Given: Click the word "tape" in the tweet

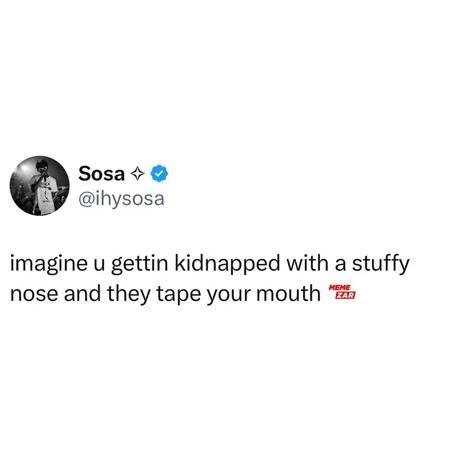Looking at the screenshot, I should click(178, 295).
